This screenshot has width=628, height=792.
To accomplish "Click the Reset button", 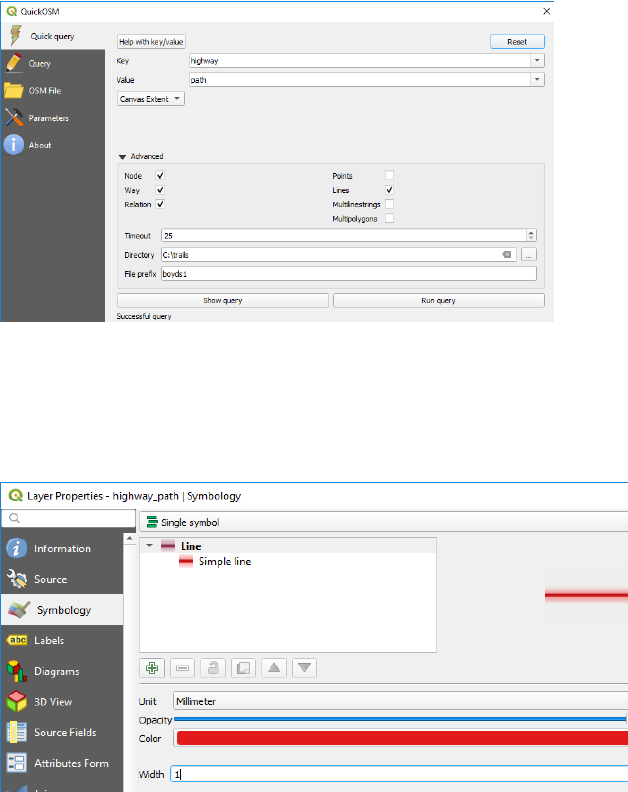I will point(517,42).
